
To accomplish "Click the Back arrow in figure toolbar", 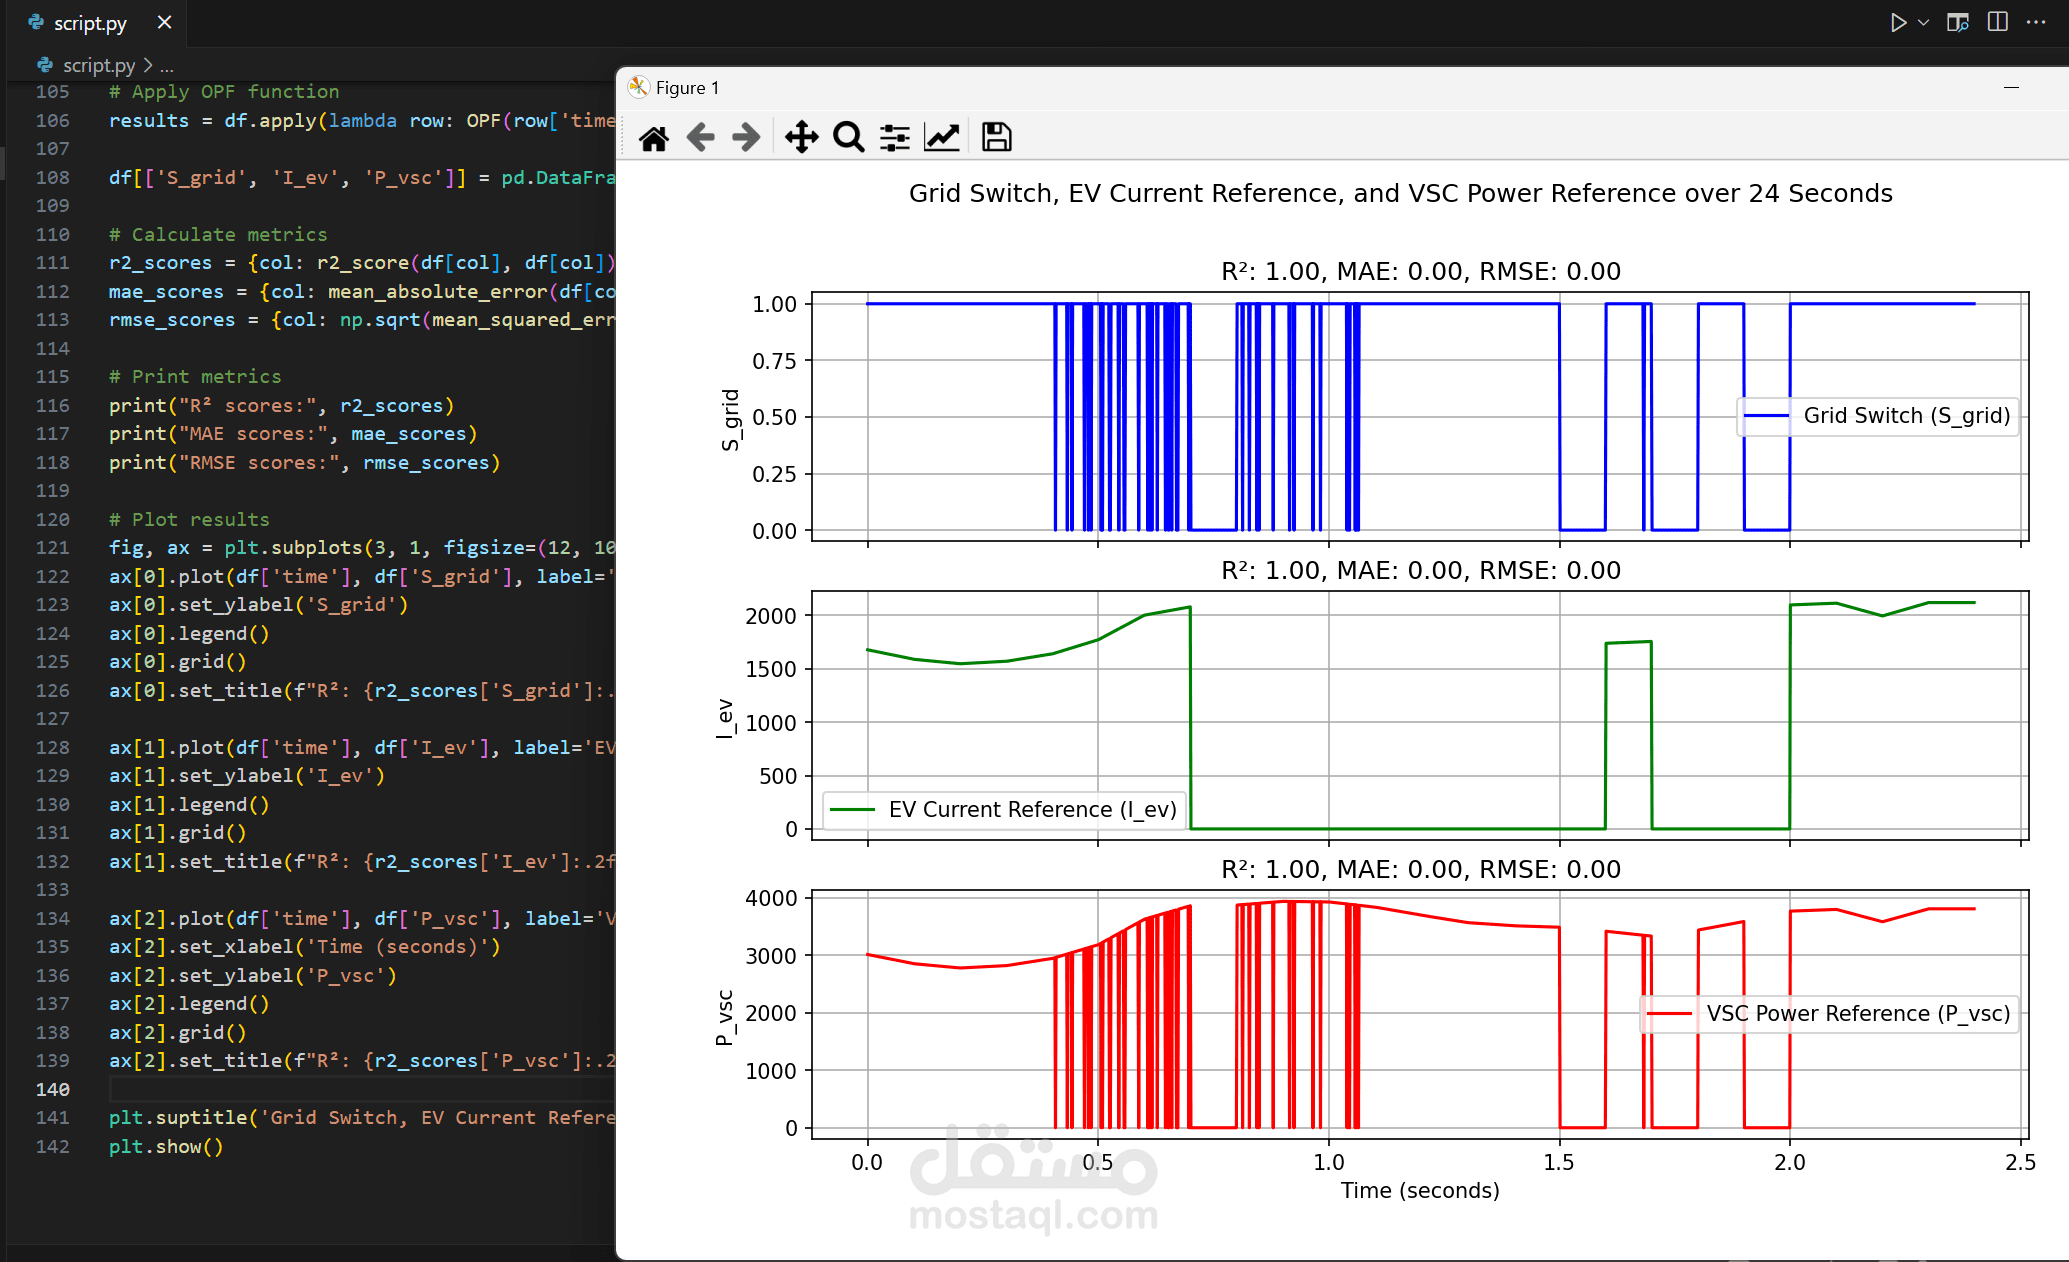I will click(x=700, y=137).
